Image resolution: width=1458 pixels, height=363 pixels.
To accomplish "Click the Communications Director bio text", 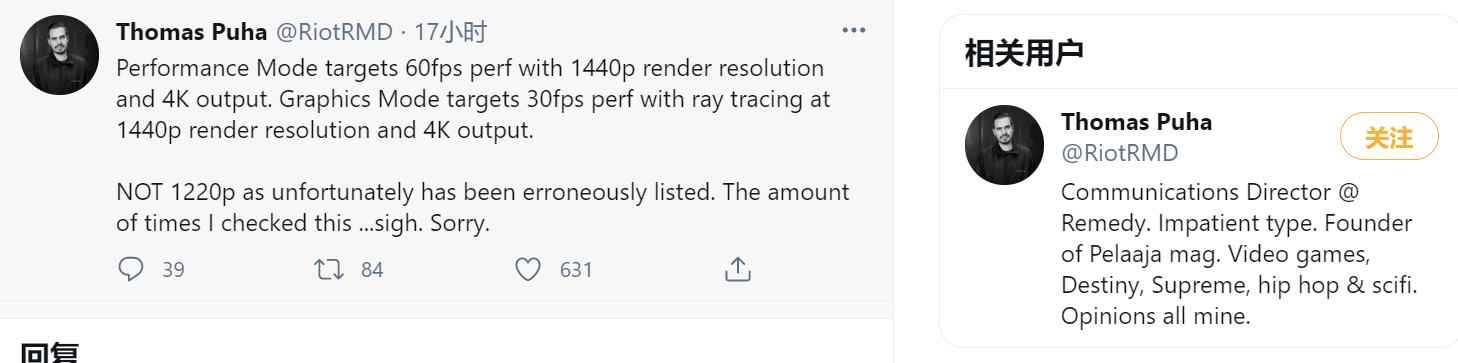I will click(x=1240, y=254).
